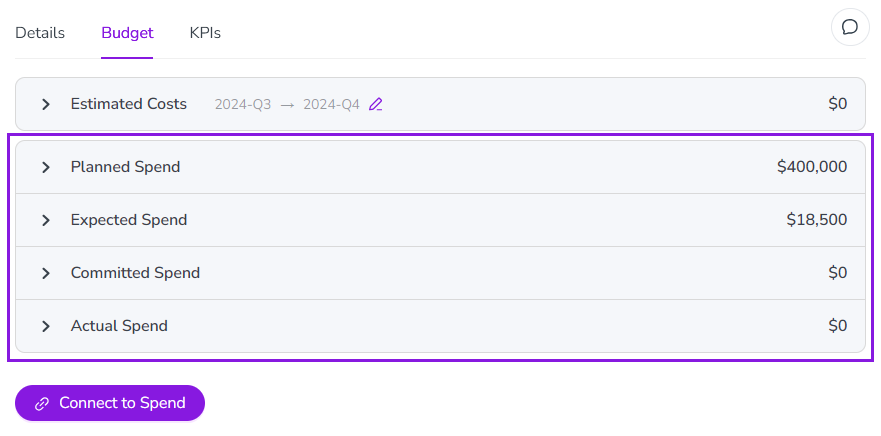Click the Planned Spend row label
This screenshot has width=881, height=436.
tap(125, 167)
